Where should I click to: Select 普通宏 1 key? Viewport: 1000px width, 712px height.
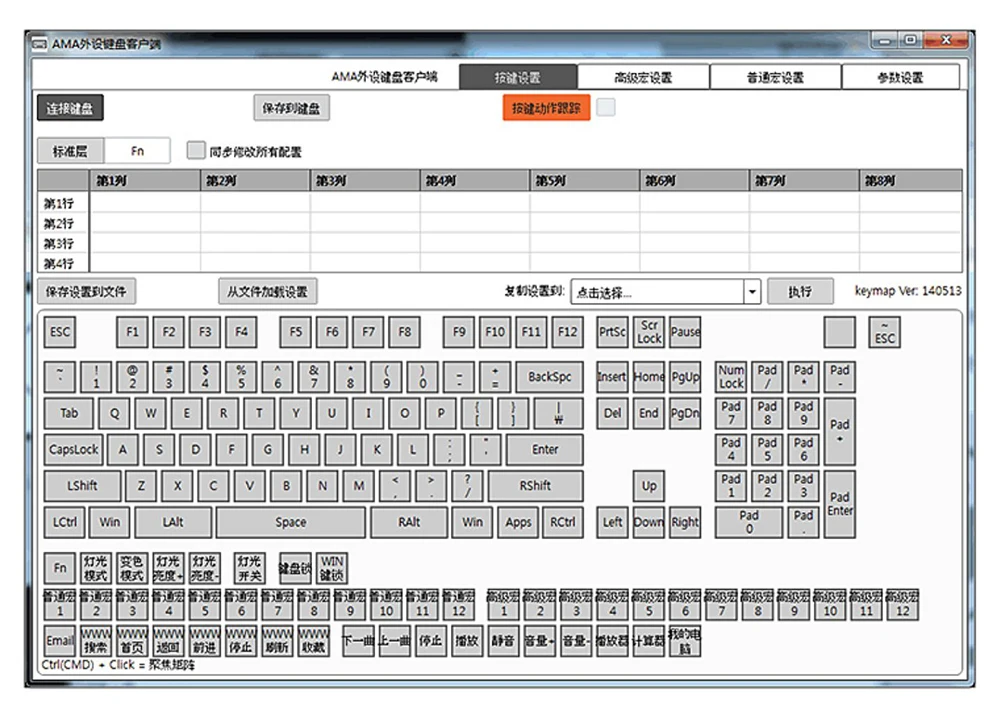60,604
